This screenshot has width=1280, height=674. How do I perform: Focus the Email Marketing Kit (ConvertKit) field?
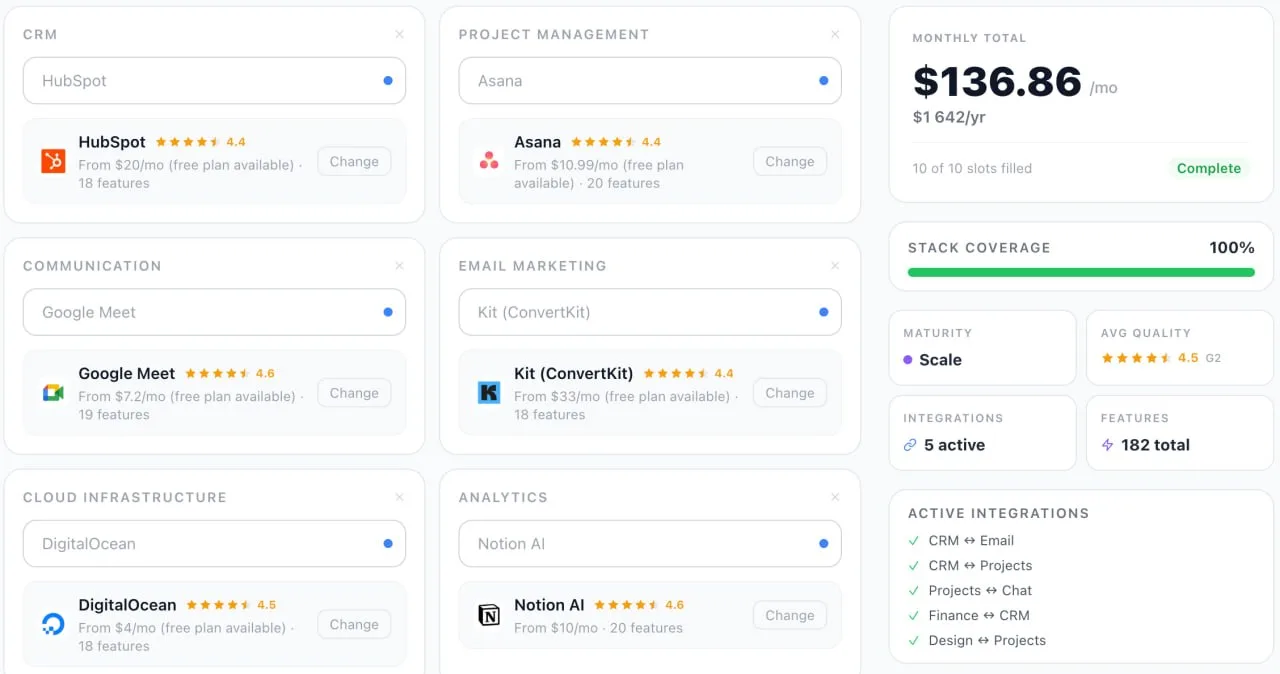pos(650,312)
